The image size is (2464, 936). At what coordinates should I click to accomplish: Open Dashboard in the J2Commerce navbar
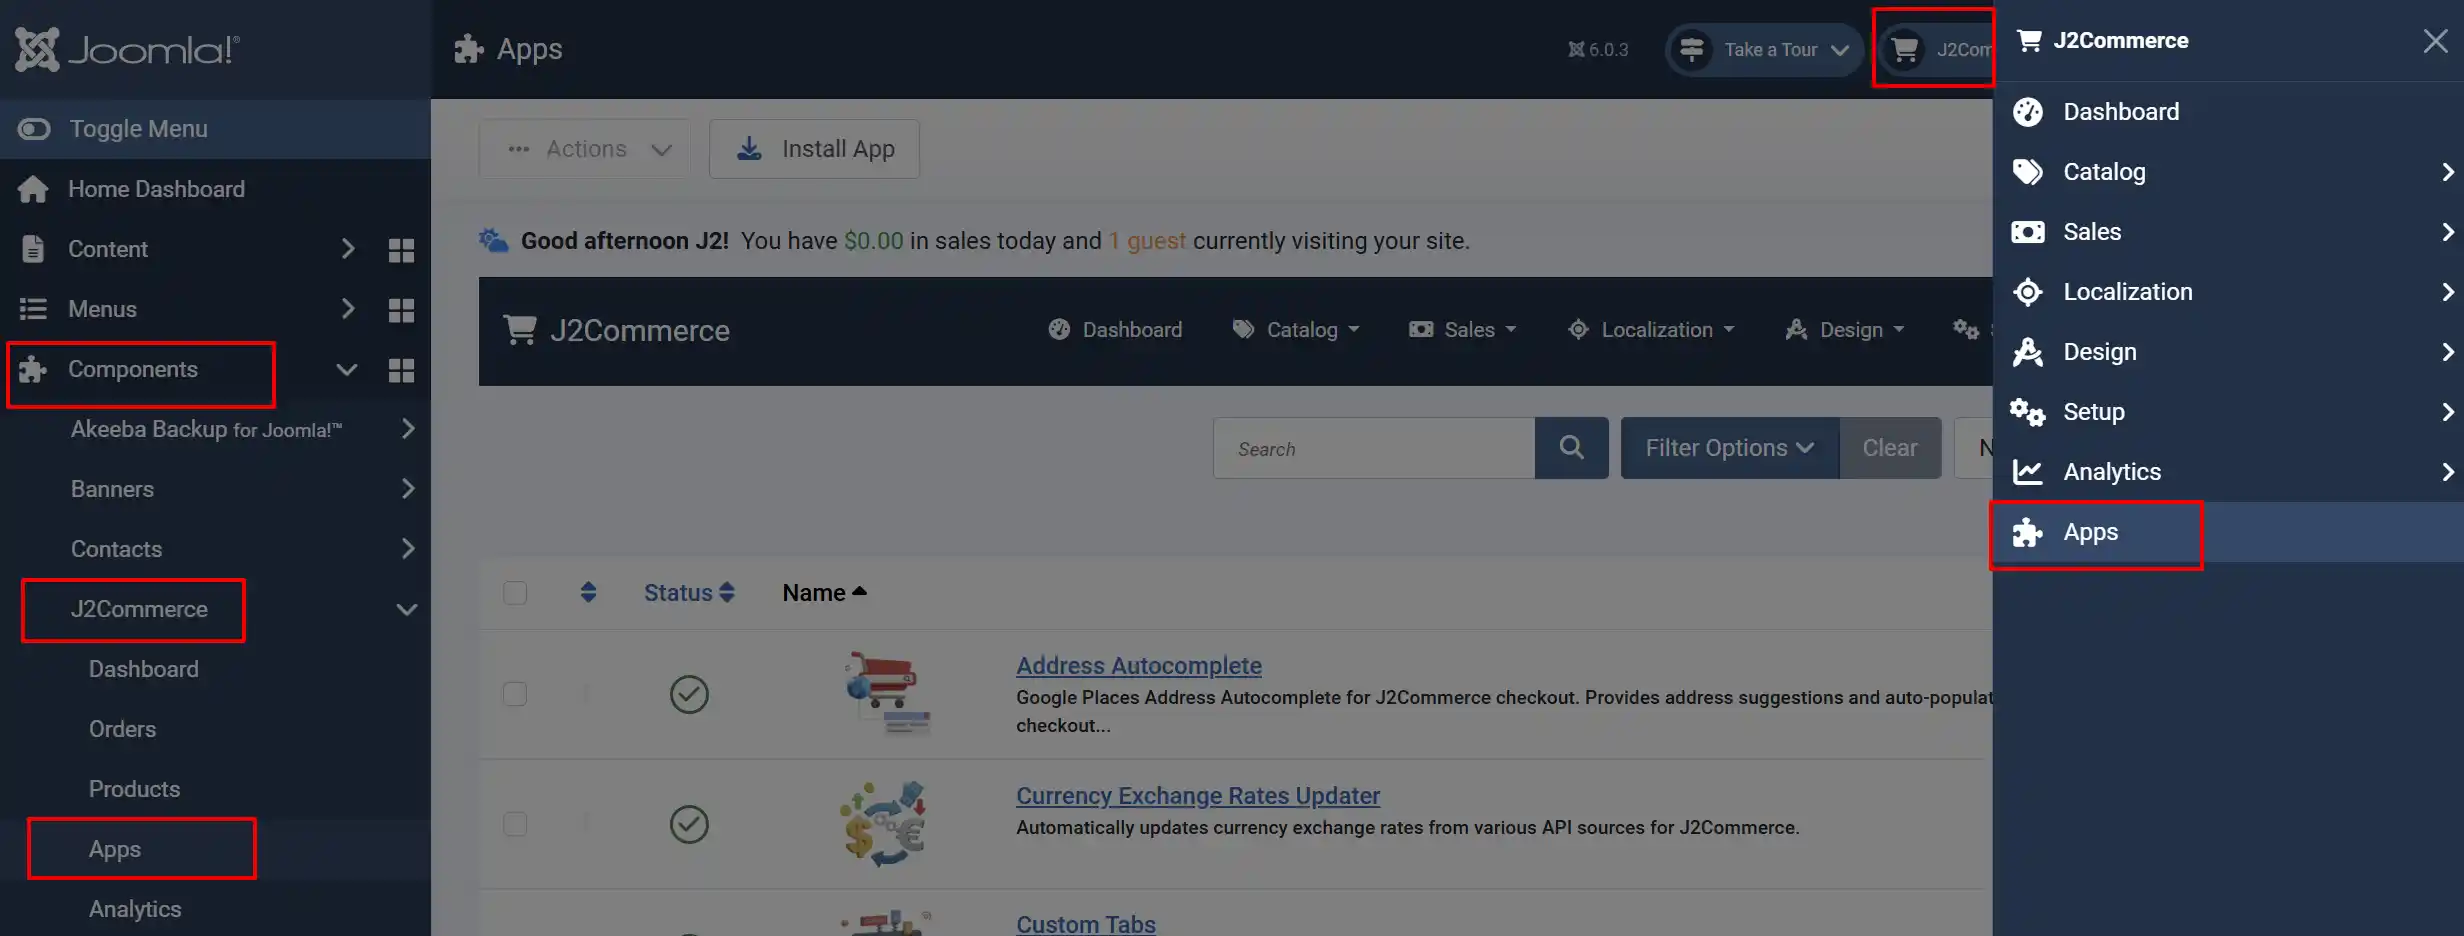pos(1115,330)
